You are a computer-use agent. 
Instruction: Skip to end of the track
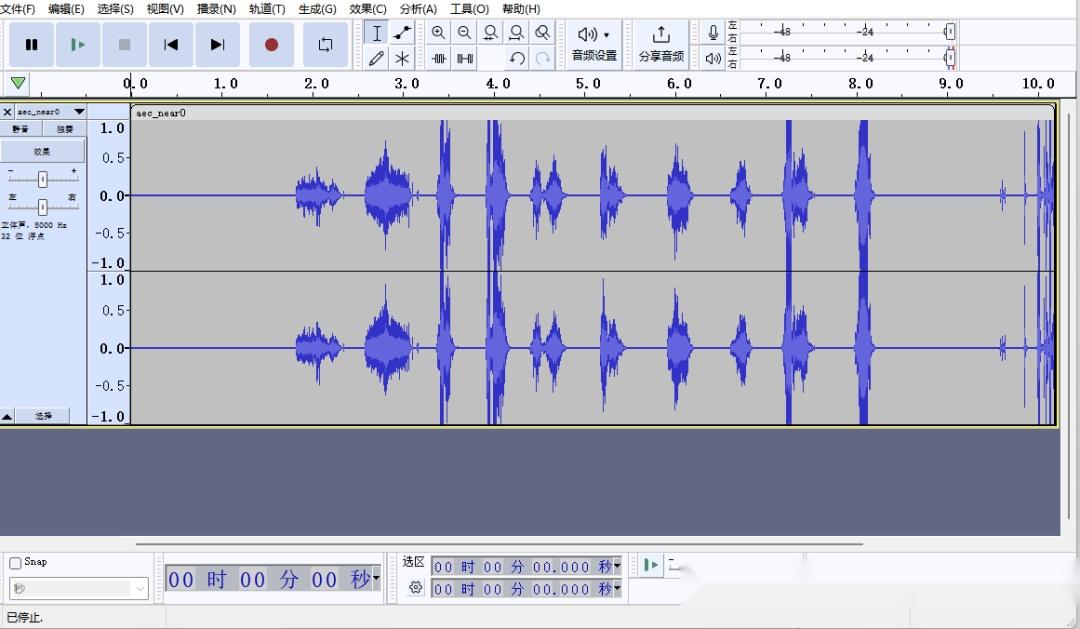coord(218,45)
